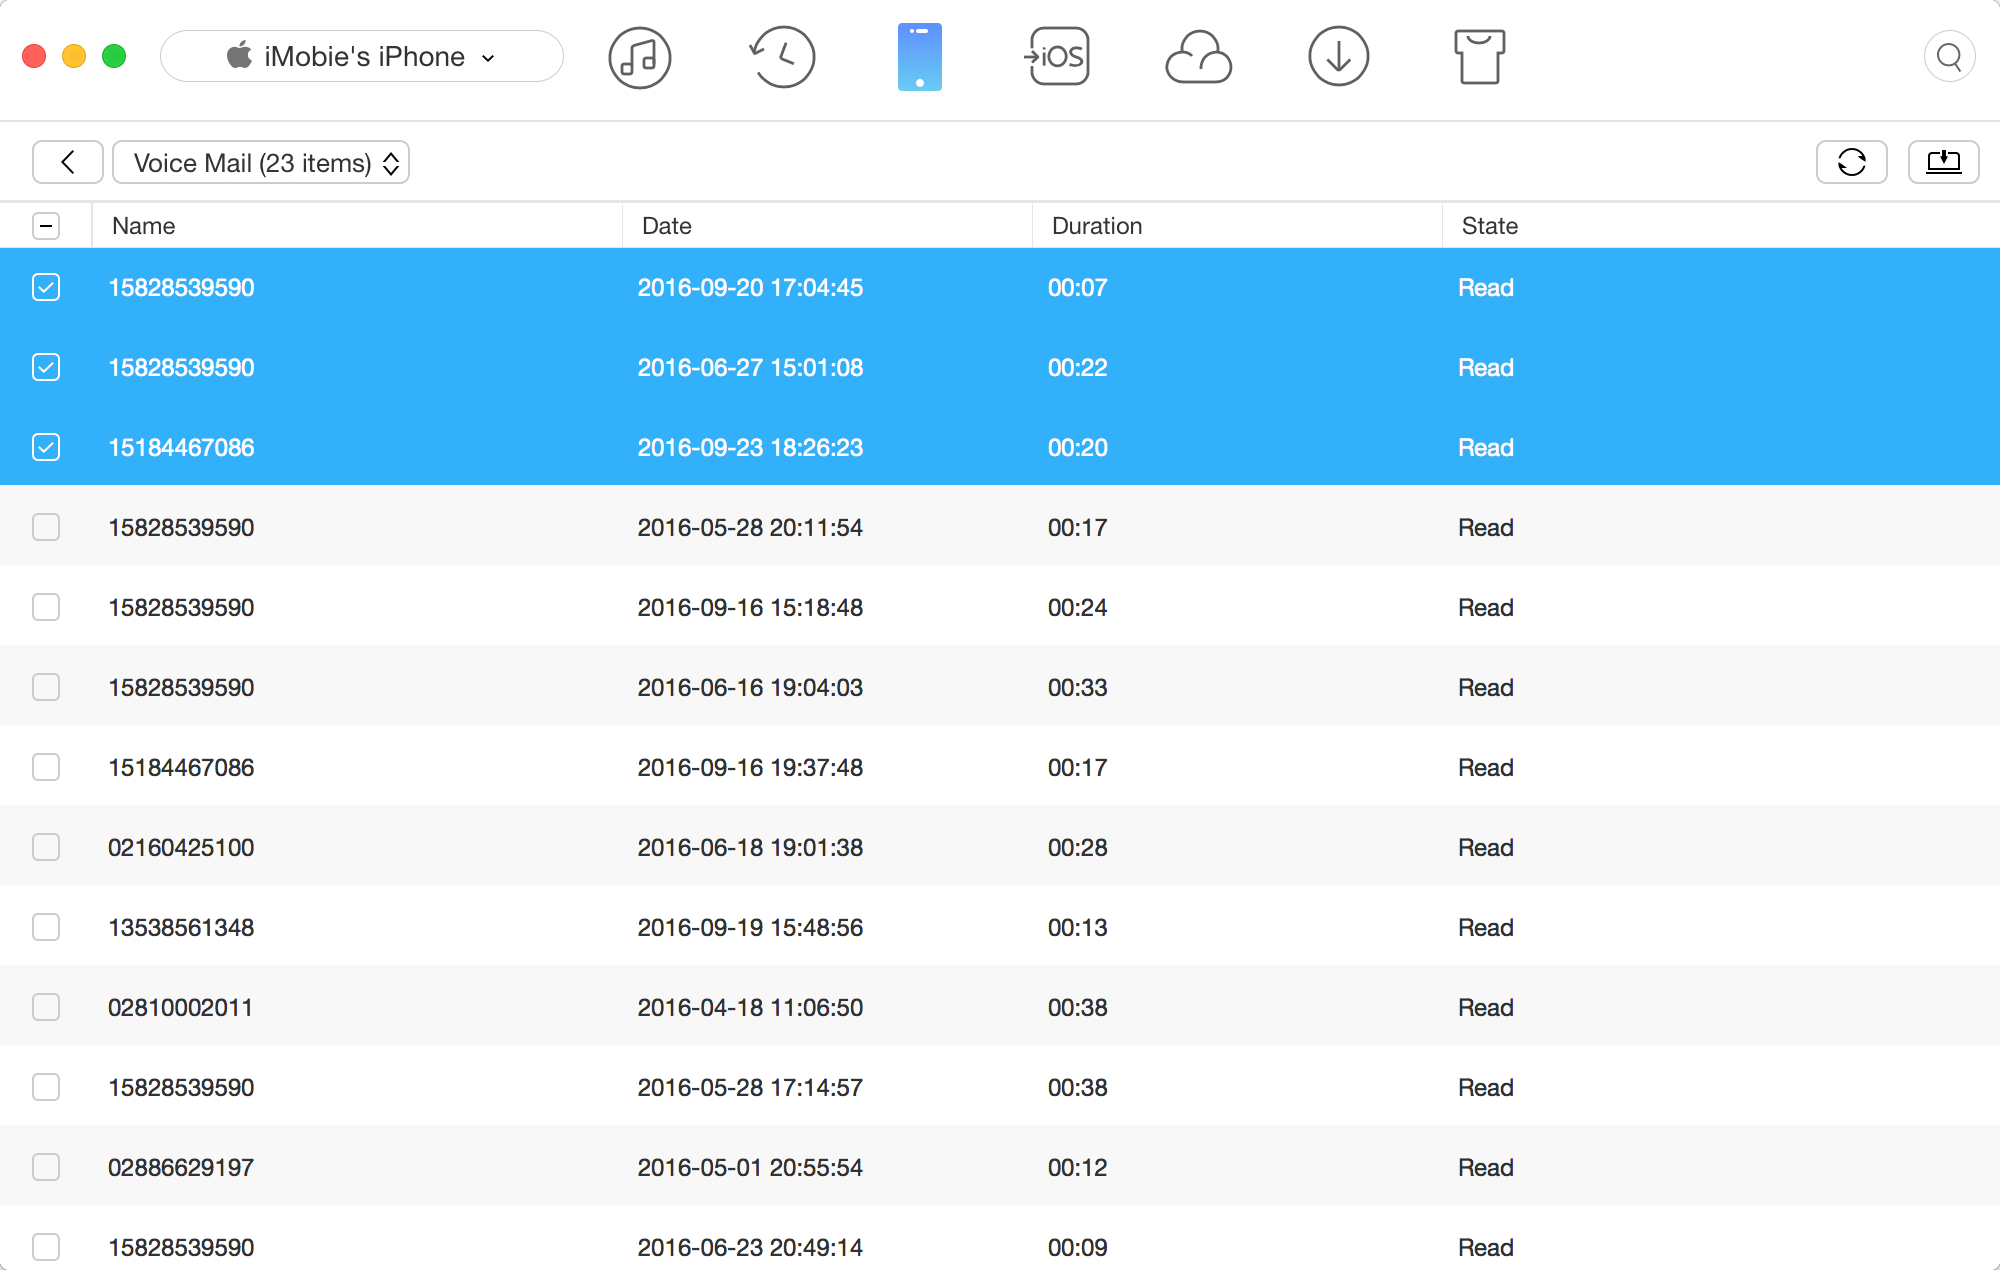Check the 2016-09-16 15:18:48 voicemail
Viewport: 2000px width, 1270px height.
click(x=46, y=607)
